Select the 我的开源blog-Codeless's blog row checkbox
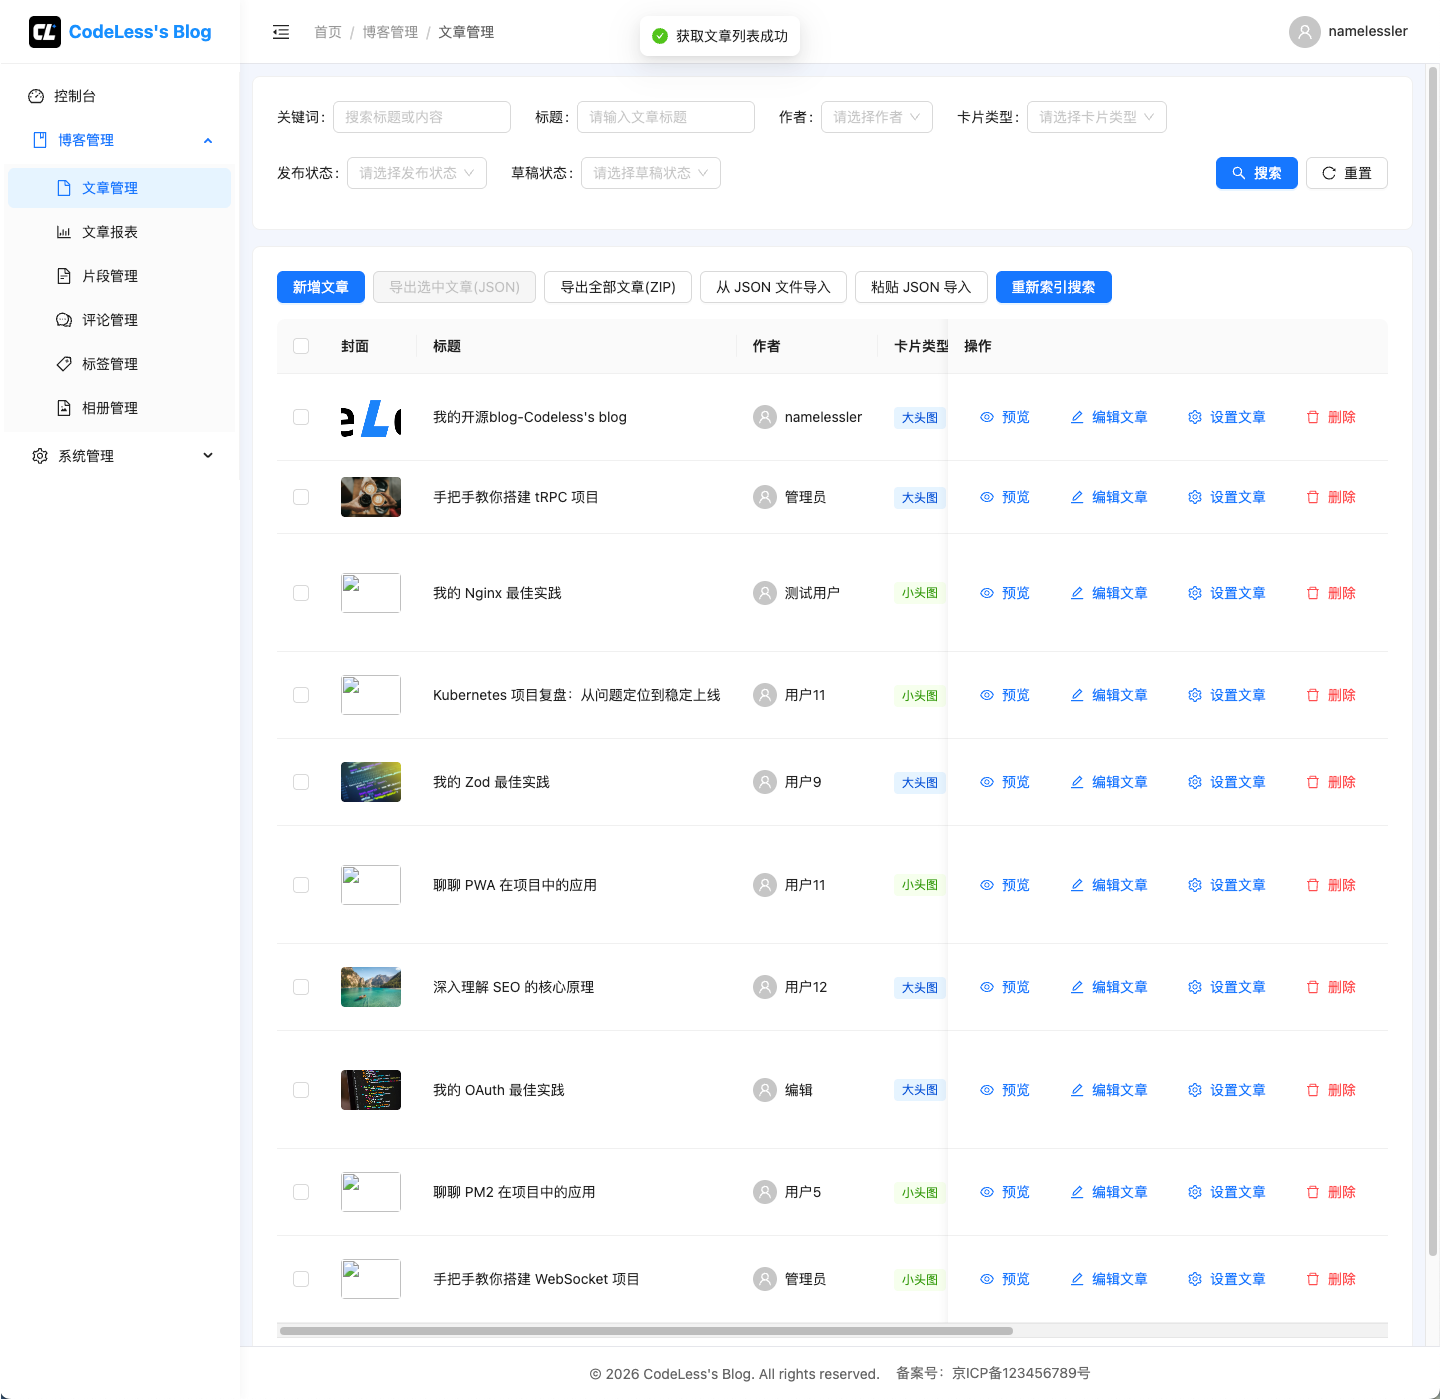The image size is (1440, 1399). [x=301, y=417]
